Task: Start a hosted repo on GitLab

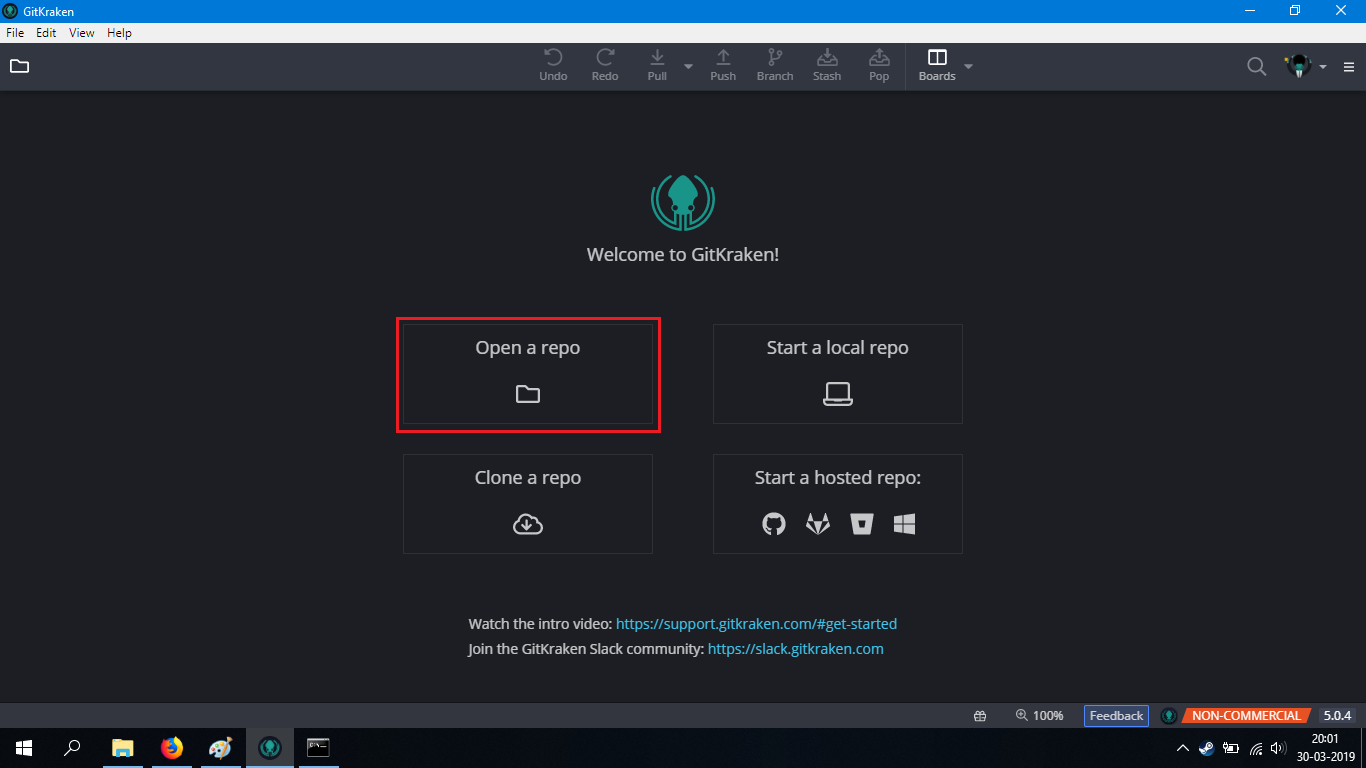Action: click(818, 524)
